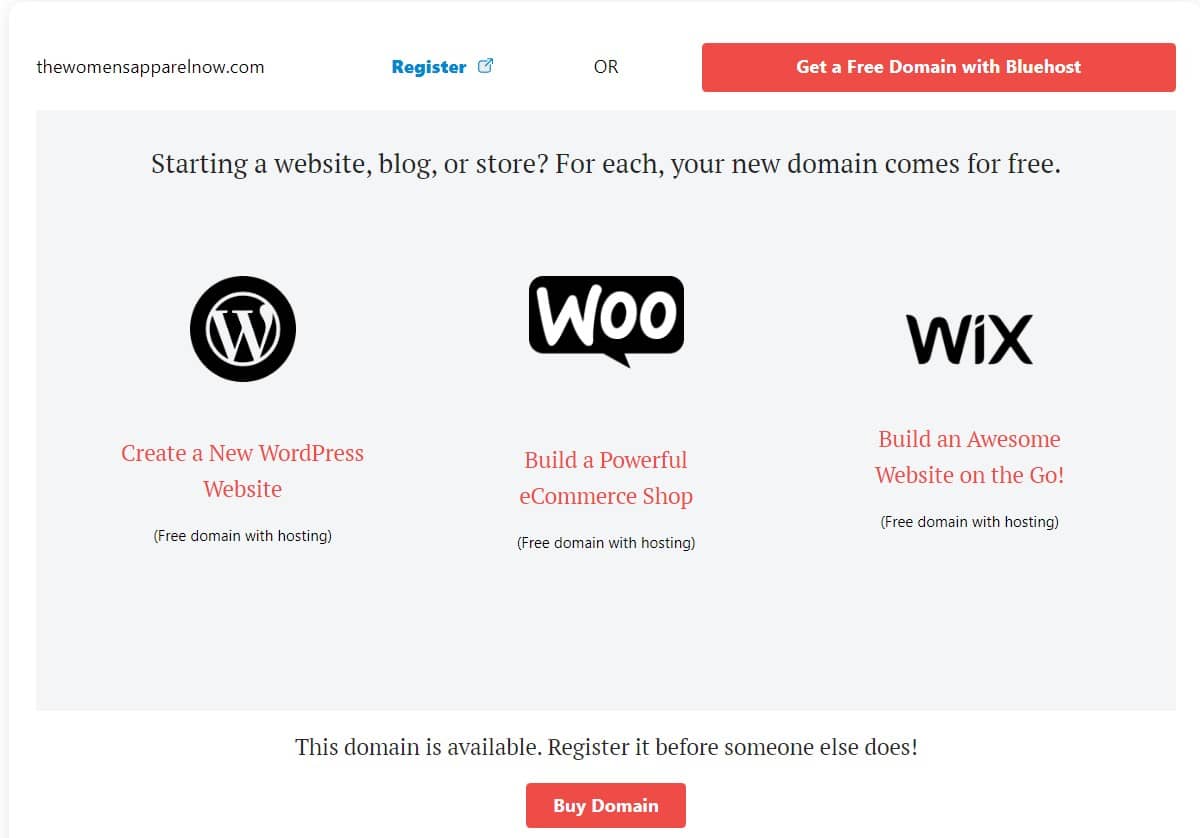Screen dimensions: 1200x838
Task: Open Build an Awesome Website on the Go link
Action: pyautogui.click(x=969, y=457)
